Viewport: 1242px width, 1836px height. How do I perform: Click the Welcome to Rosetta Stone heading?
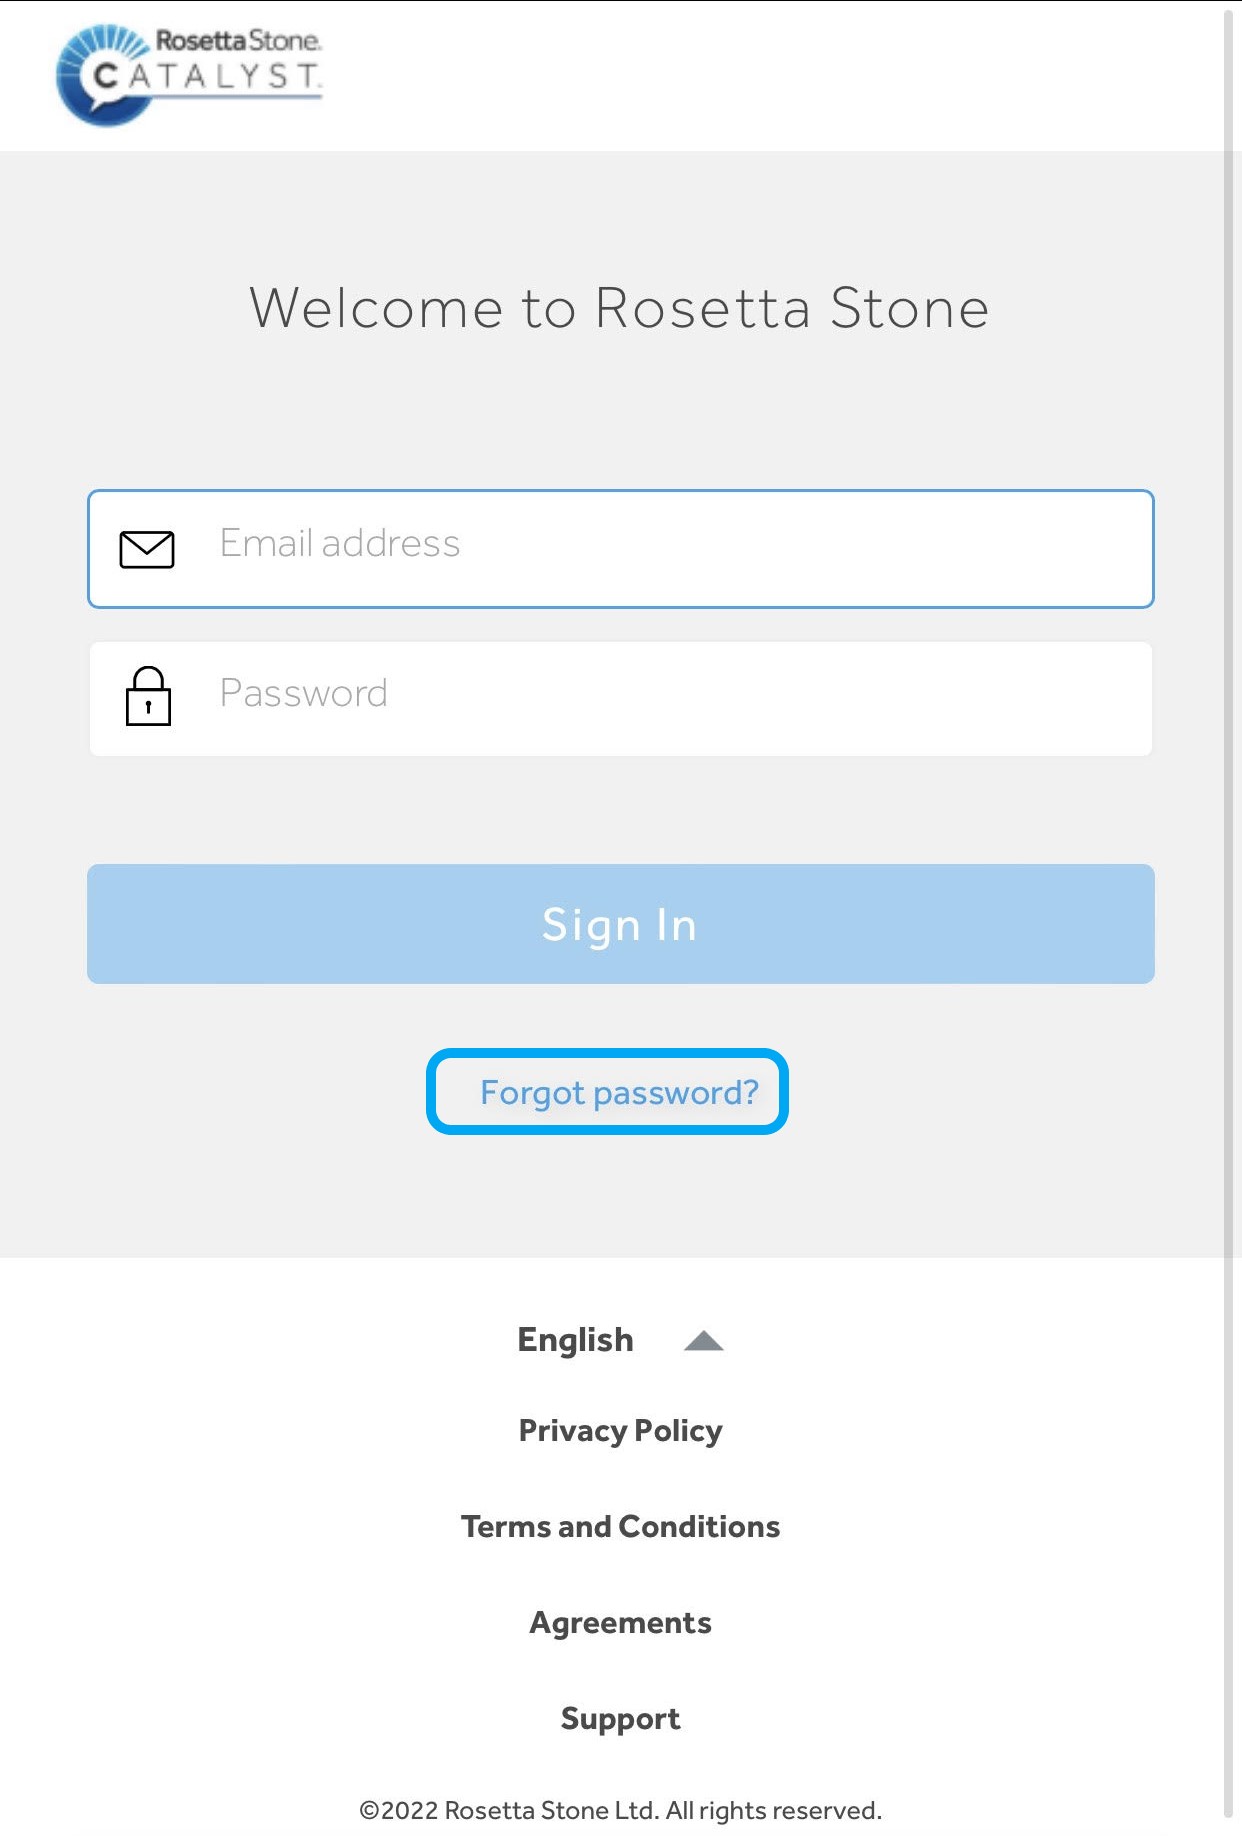click(620, 307)
